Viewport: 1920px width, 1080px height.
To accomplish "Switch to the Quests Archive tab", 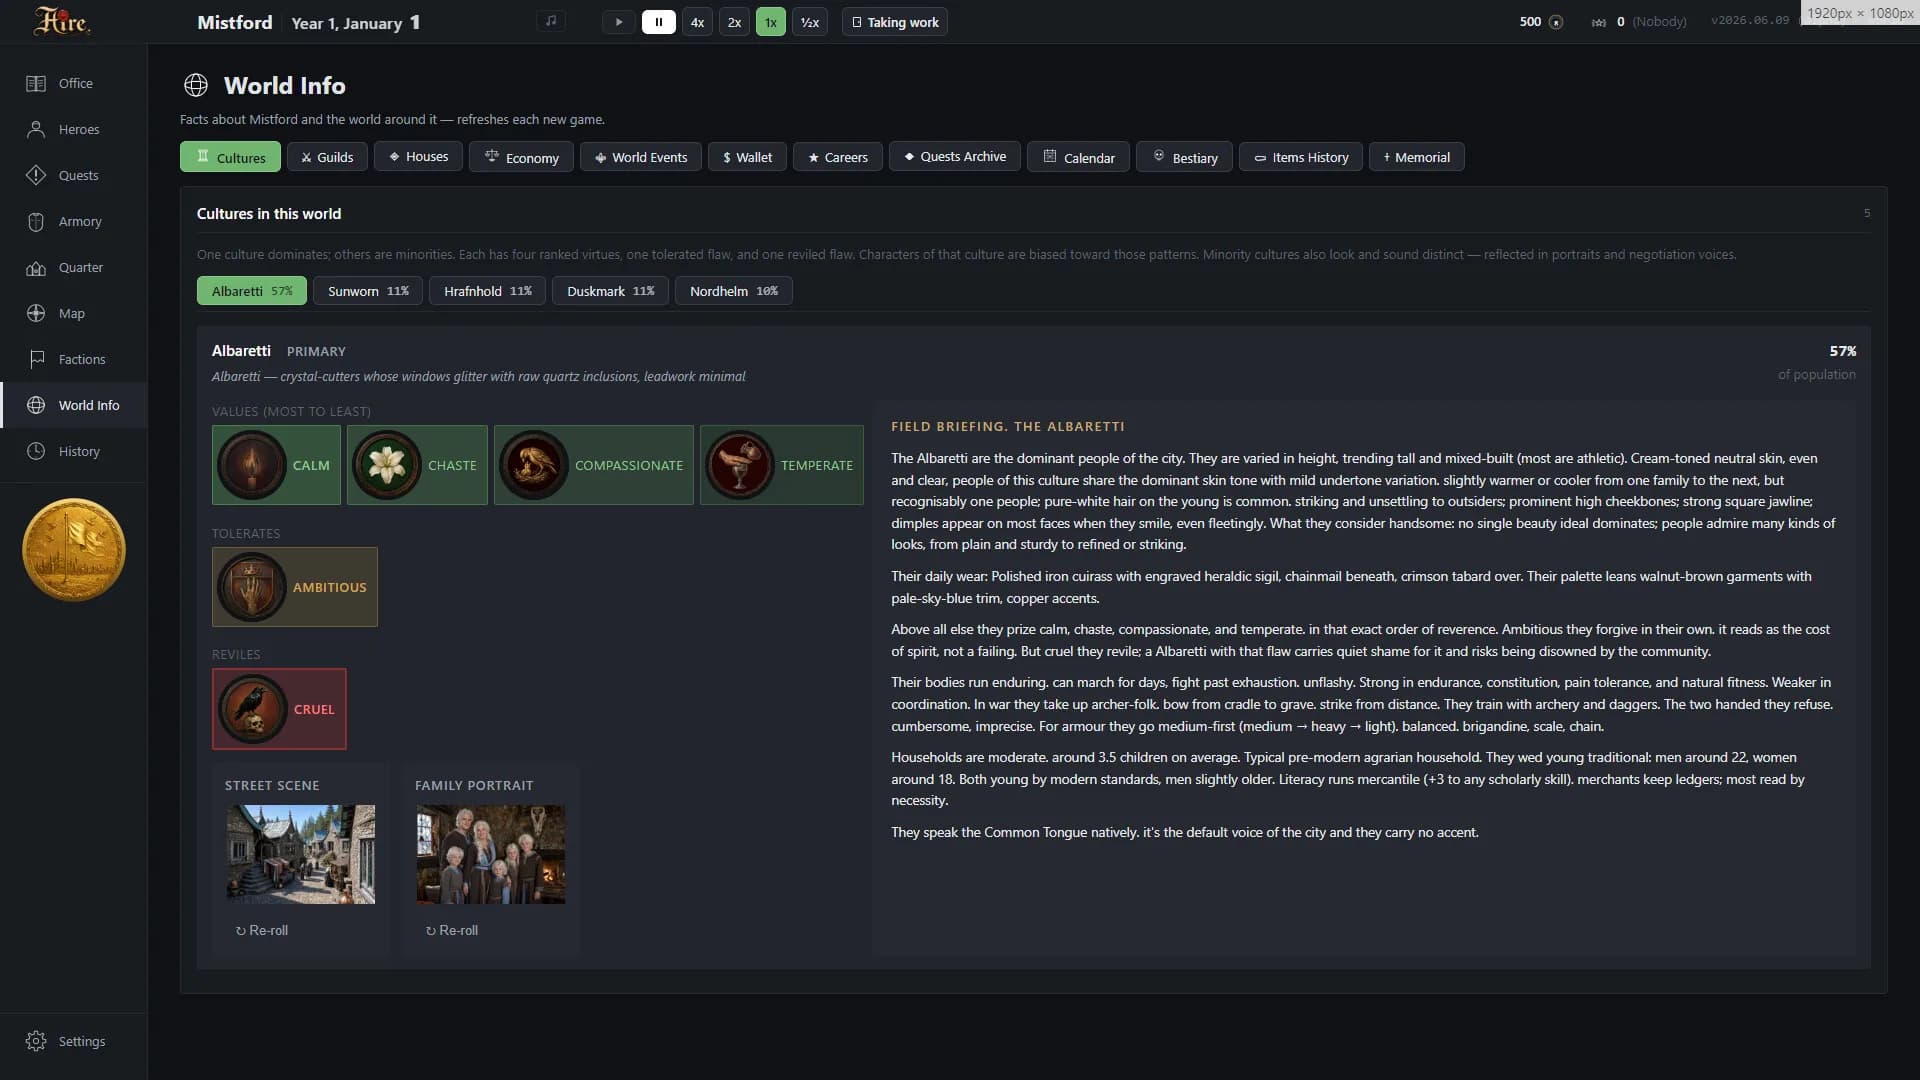I will 955,157.
